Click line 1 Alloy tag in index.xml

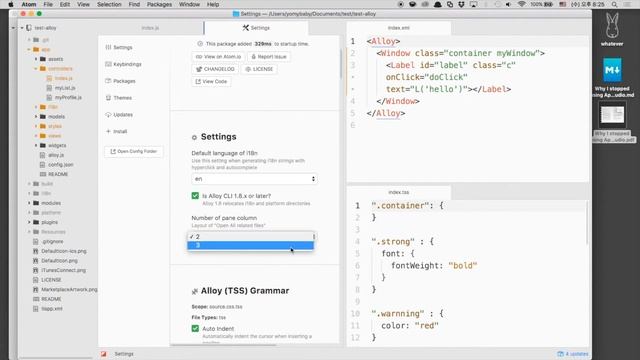pos(383,41)
